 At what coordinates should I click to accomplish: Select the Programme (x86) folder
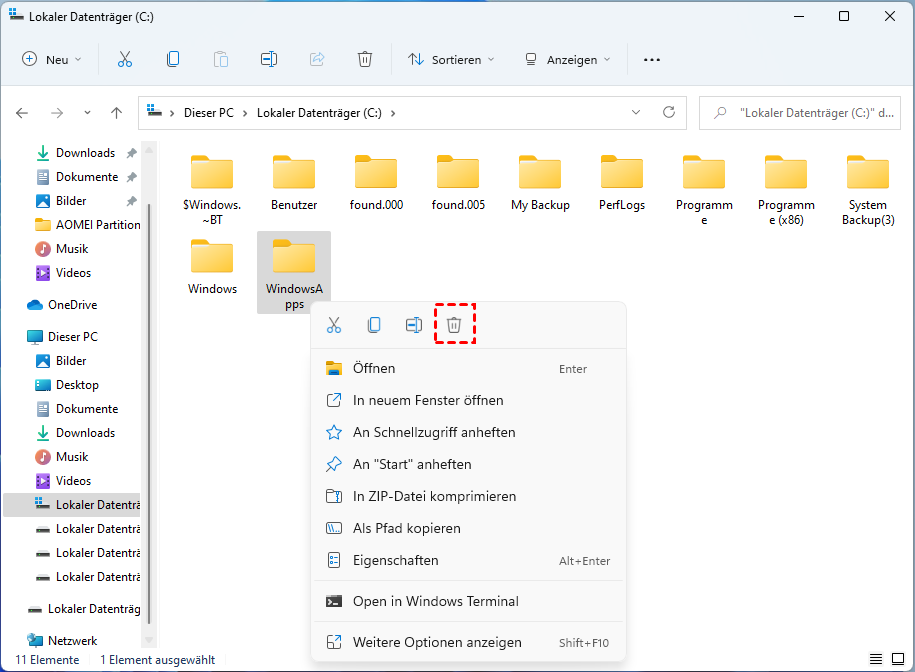[786, 190]
